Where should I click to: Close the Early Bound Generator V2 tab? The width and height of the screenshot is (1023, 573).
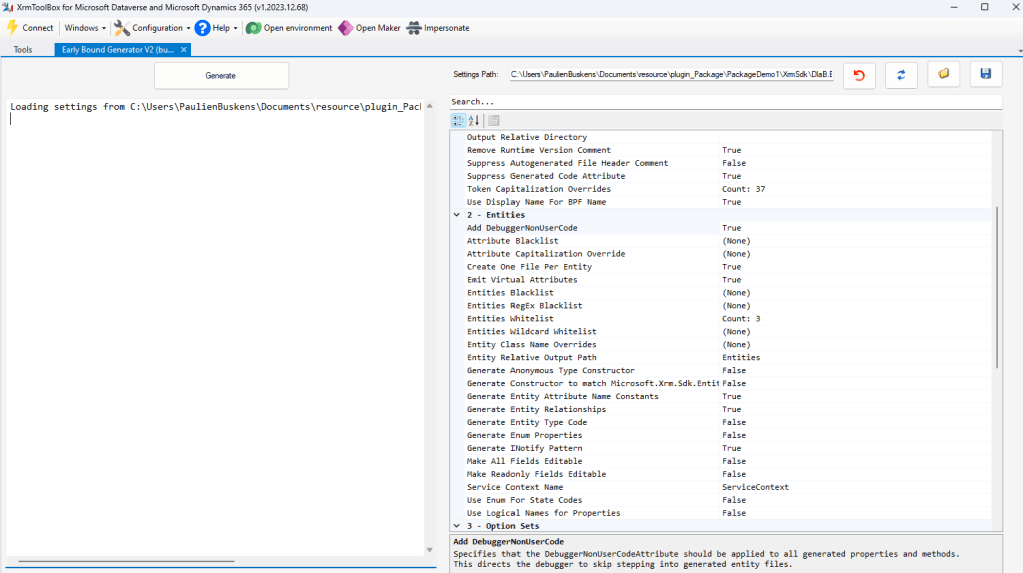click(183, 49)
